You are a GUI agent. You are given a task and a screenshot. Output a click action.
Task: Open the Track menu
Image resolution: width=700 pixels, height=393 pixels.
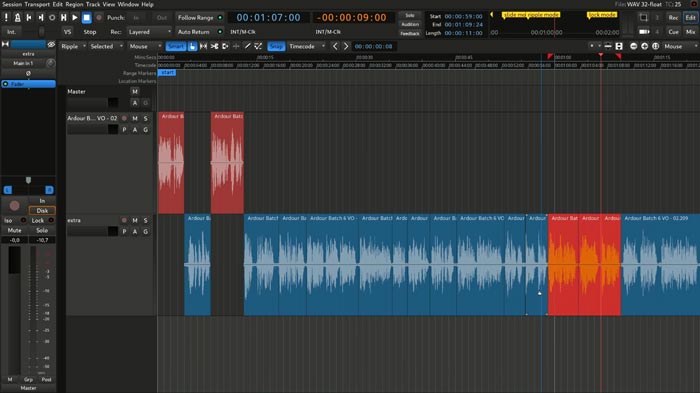pyautogui.click(x=93, y=4)
